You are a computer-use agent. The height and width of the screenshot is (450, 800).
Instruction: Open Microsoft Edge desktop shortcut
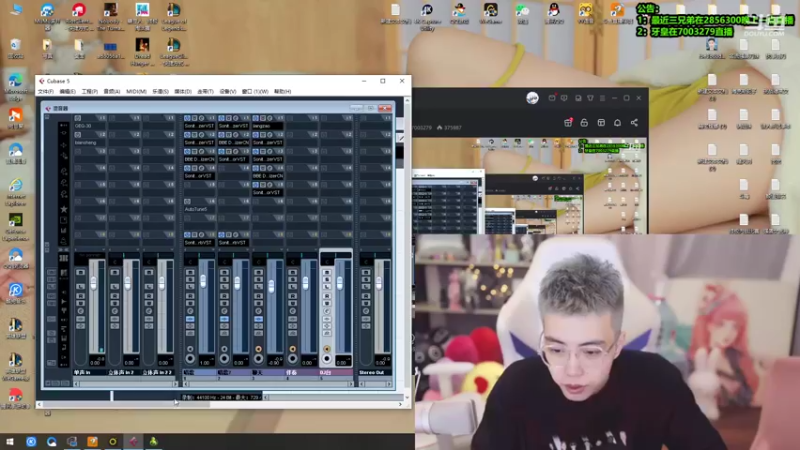click(15, 86)
